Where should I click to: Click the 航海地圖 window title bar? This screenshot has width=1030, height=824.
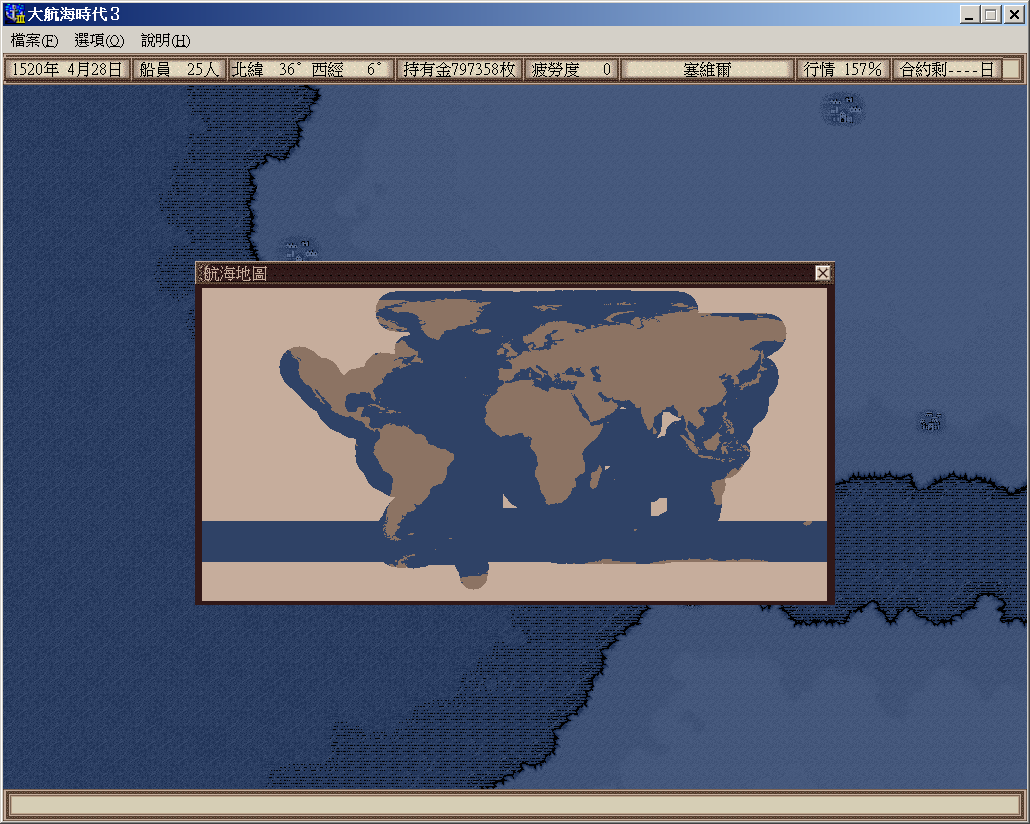[x=500, y=273]
